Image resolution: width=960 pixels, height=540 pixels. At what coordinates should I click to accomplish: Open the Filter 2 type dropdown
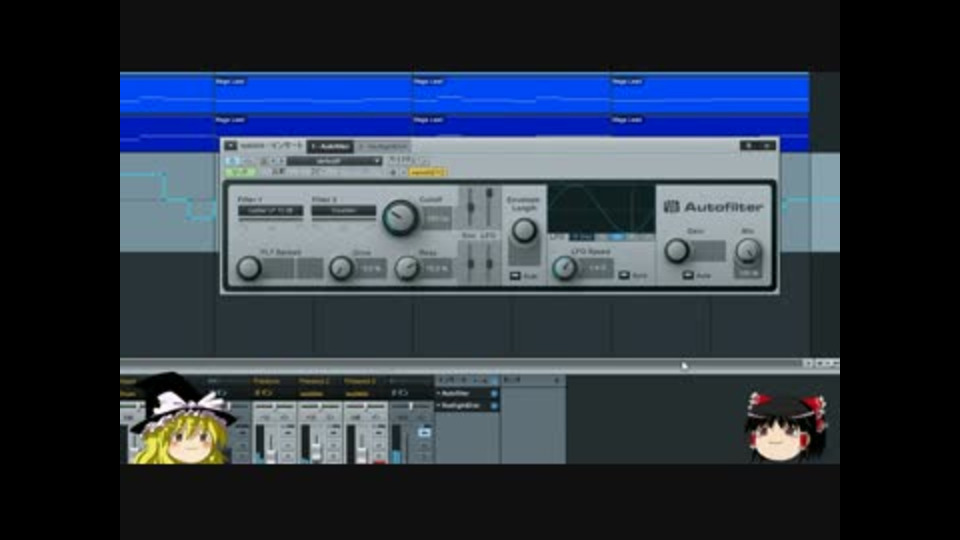point(343,211)
